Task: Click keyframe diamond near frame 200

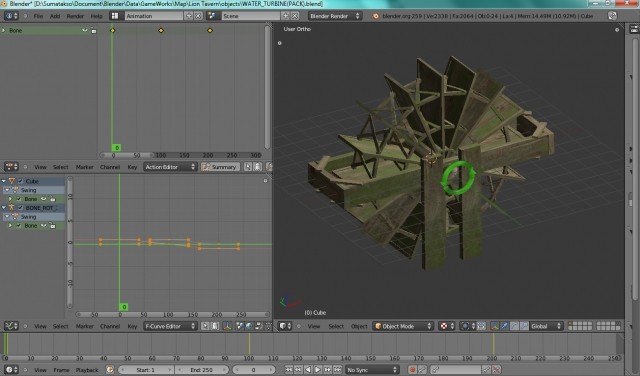Action: coord(210,30)
